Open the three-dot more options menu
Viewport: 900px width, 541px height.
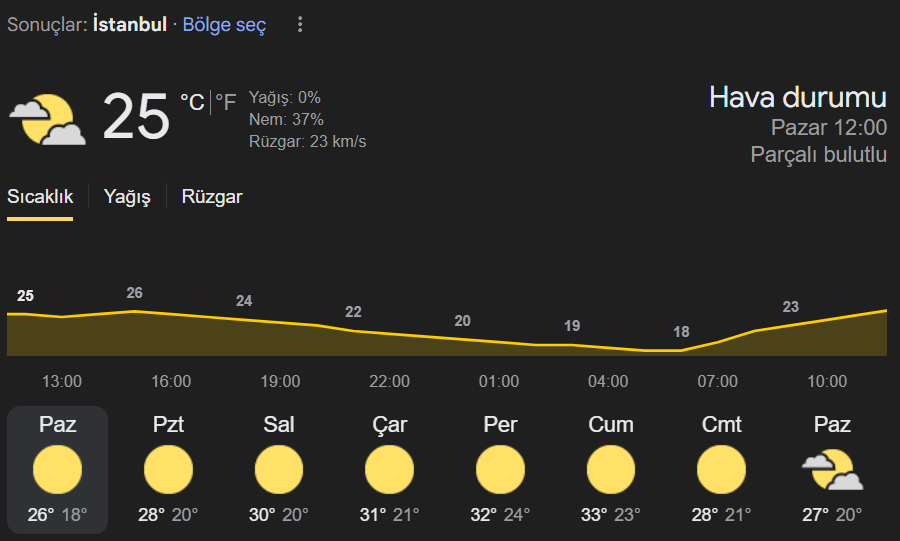pyautogui.click(x=300, y=24)
